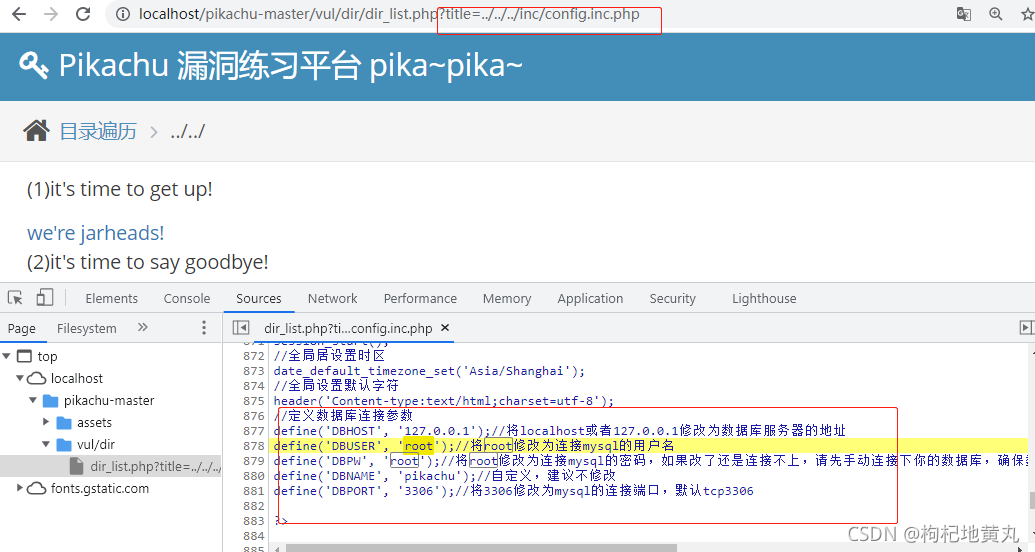Image resolution: width=1035 pixels, height=552 pixels.
Task: Select the Page navigator tab
Action: (x=22, y=328)
